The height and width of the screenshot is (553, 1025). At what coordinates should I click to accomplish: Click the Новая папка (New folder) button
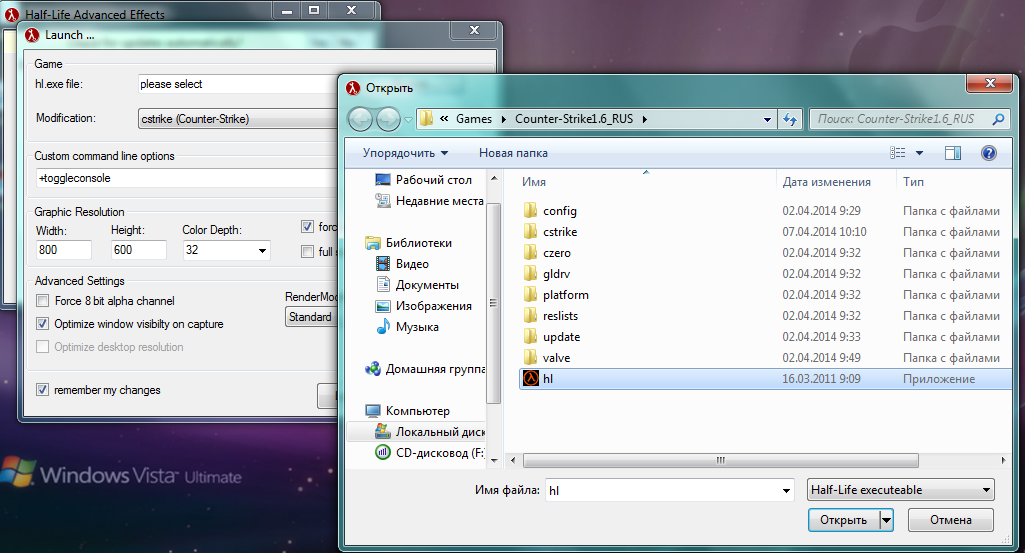point(513,153)
